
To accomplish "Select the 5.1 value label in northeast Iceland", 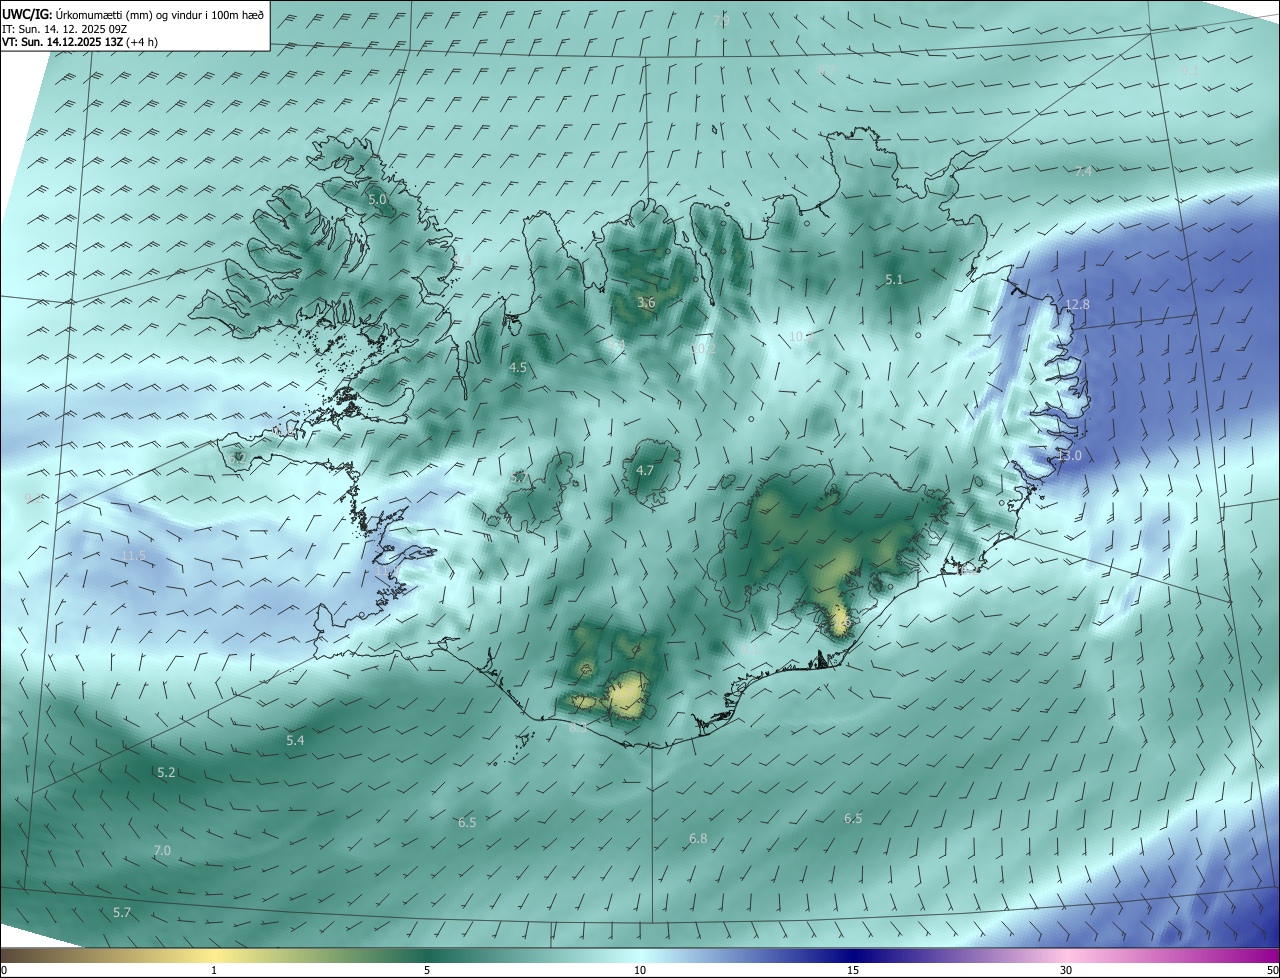I will click(x=894, y=280).
